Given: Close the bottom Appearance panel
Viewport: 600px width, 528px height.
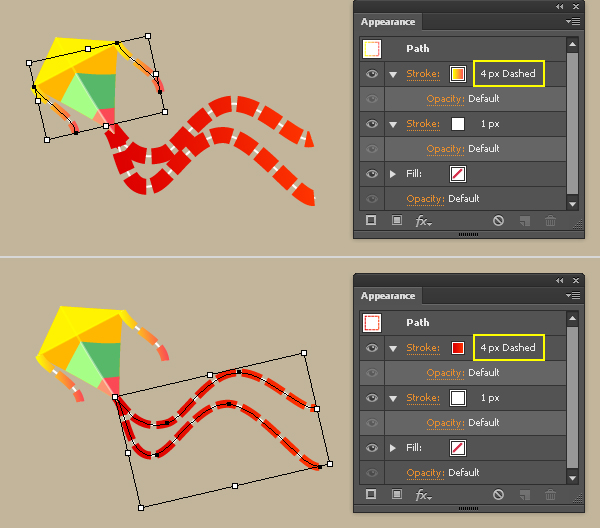Looking at the screenshot, I should coord(576,280).
